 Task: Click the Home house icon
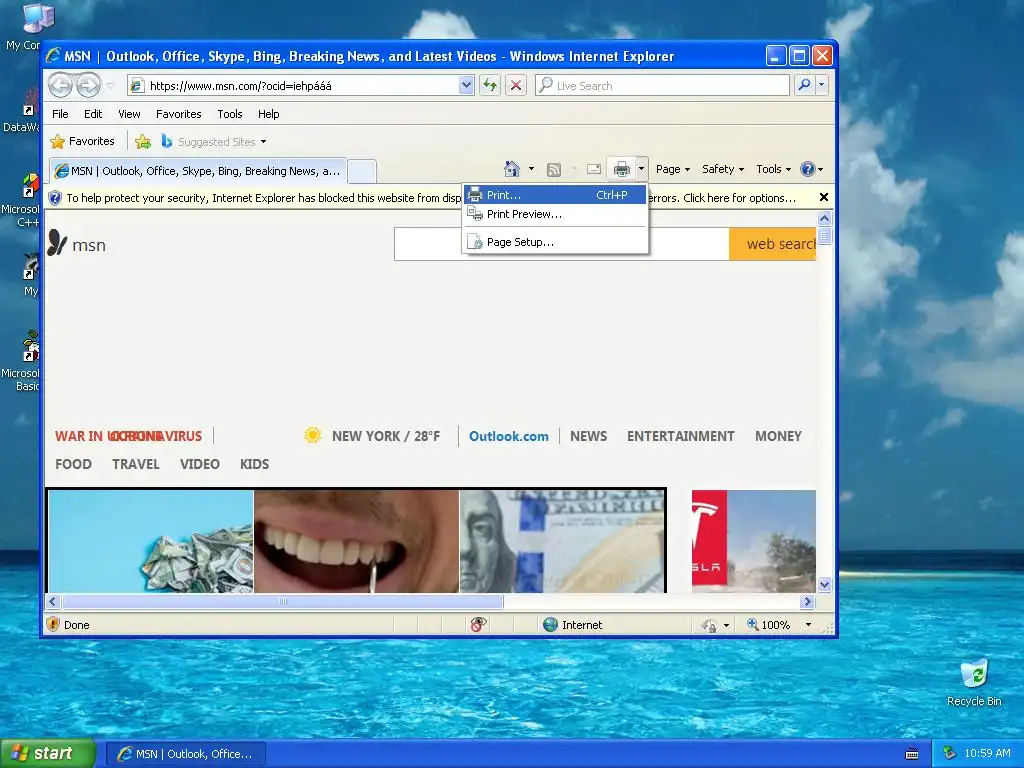(512, 169)
